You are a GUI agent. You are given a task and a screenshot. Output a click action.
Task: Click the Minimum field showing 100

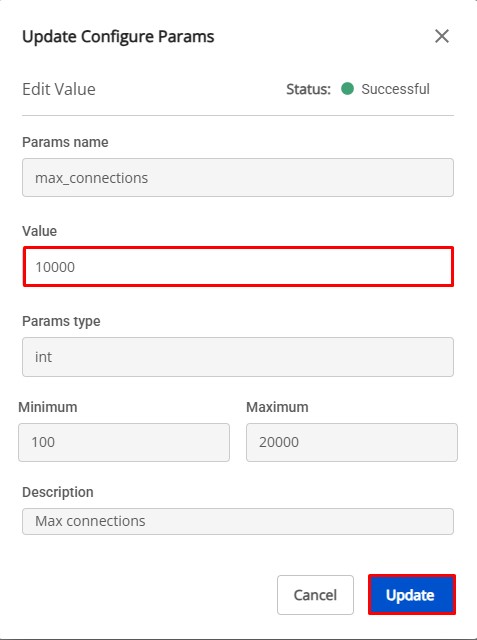(x=124, y=442)
